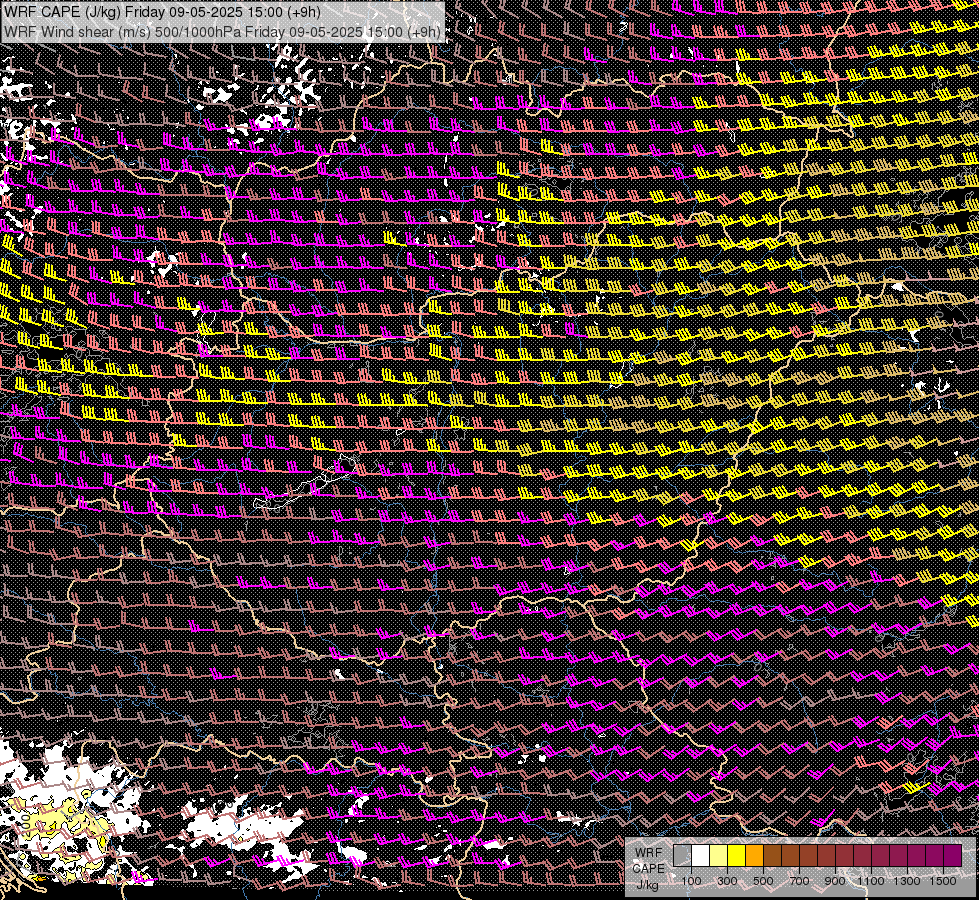This screenshot has height=900, width=979.
Task: Select the WRF CAPE title line
Action: (x=162, y=12)
